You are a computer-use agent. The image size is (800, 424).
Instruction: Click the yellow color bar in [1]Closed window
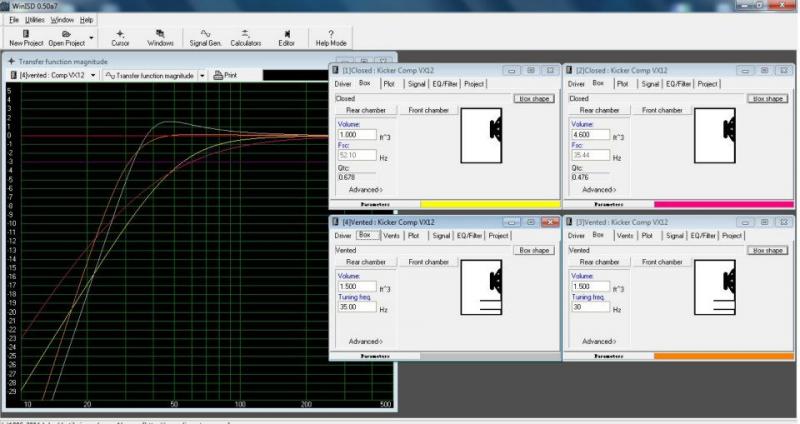tap(491, 203)
